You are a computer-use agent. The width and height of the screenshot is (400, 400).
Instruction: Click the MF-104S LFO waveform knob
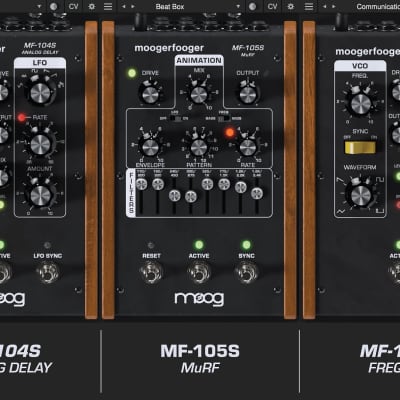tap(40, 92)
